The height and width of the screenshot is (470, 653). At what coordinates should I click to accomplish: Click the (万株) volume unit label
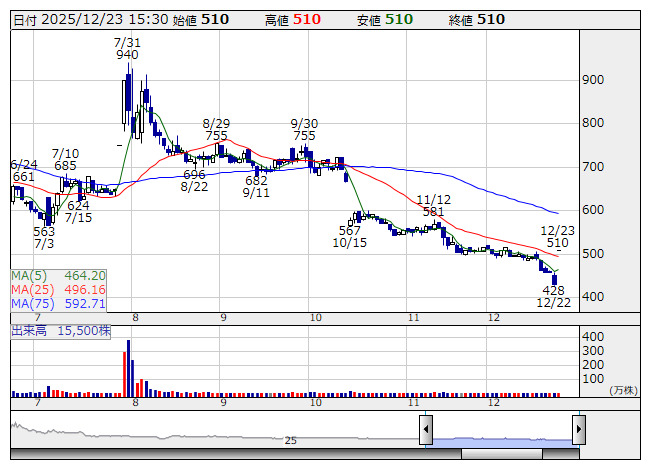623,390
